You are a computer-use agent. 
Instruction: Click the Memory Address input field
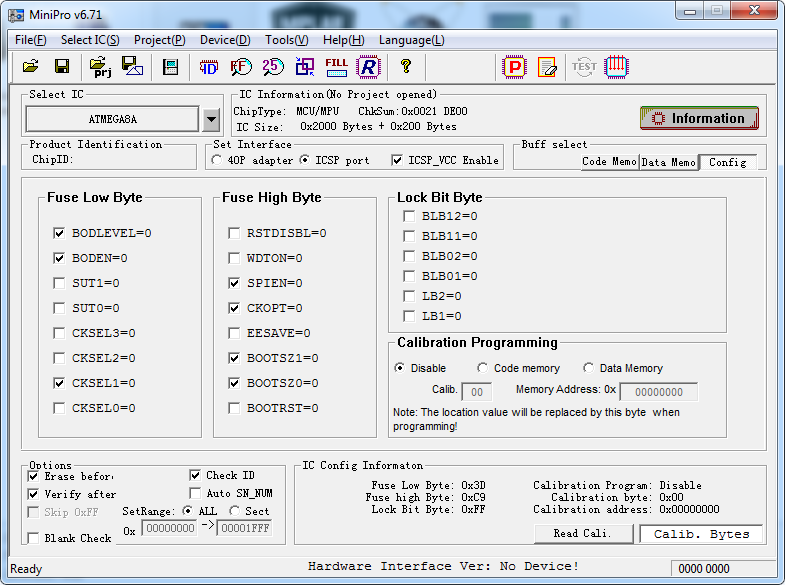click(x=659, y=392)
